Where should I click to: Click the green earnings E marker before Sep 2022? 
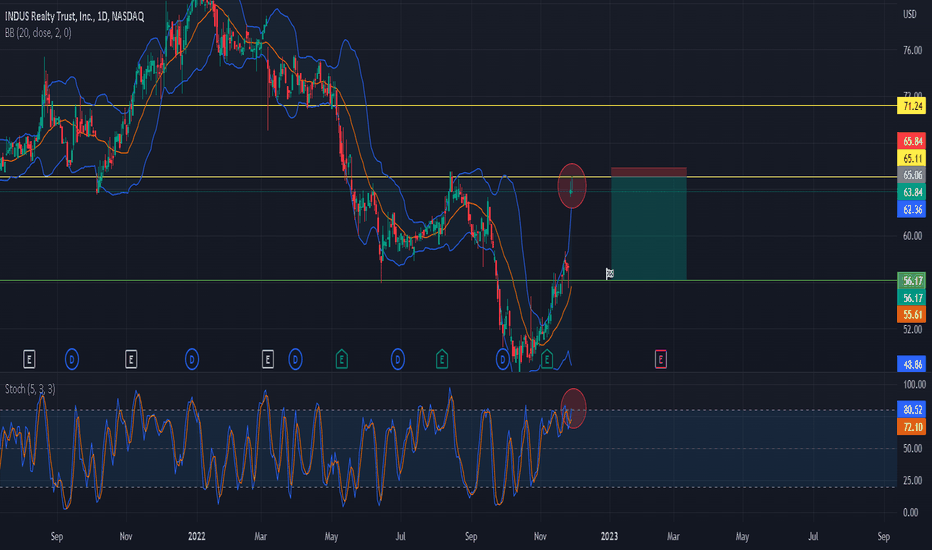point(442,359)
